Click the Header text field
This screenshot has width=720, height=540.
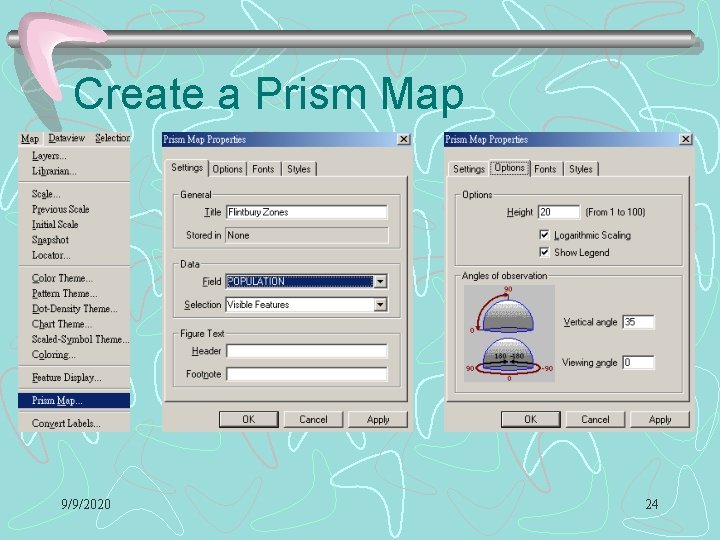(307, 351)
